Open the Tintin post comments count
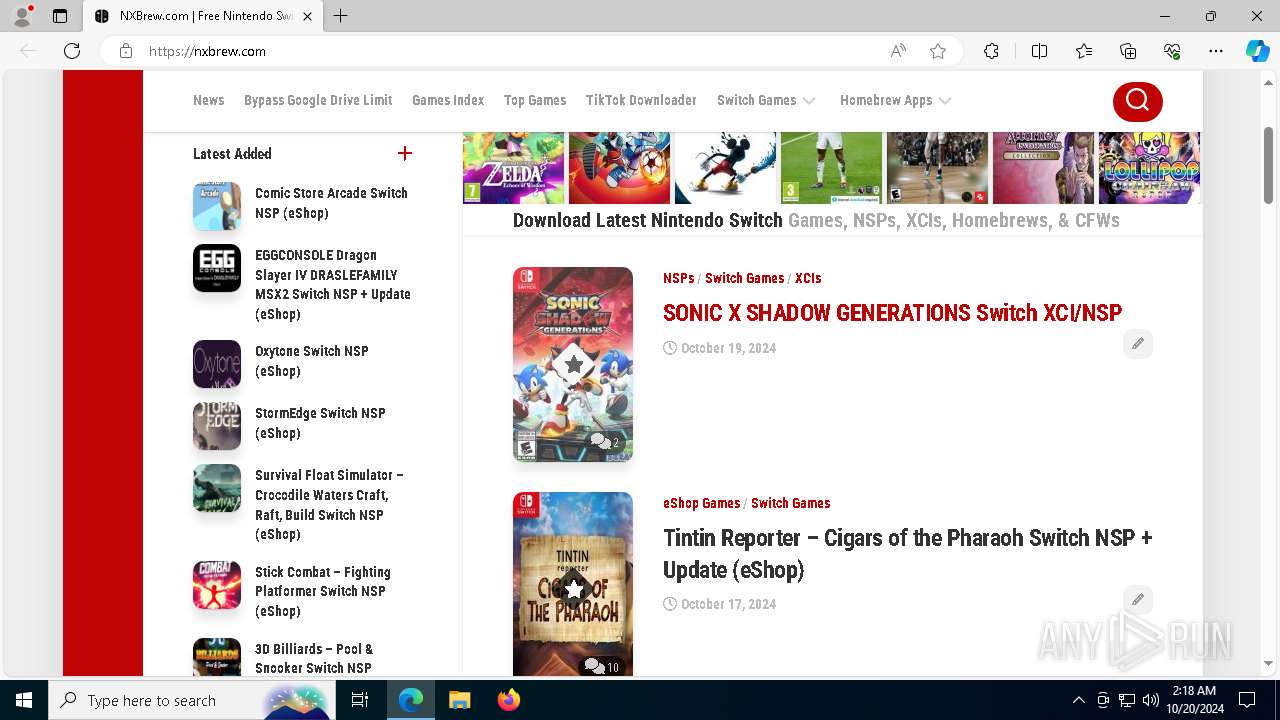 pos(602,666)
